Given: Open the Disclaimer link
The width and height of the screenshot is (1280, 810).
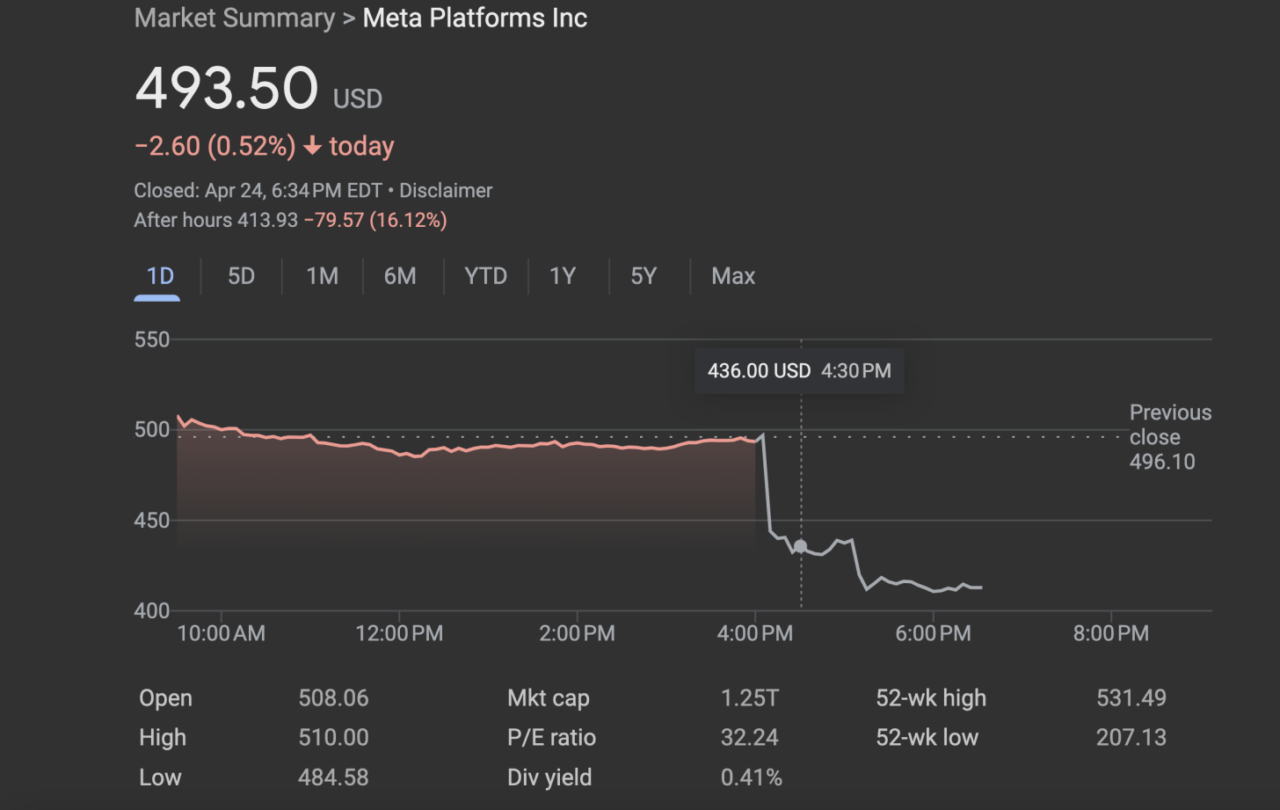Looking at the screenshot, I should [x=446, y=190].
